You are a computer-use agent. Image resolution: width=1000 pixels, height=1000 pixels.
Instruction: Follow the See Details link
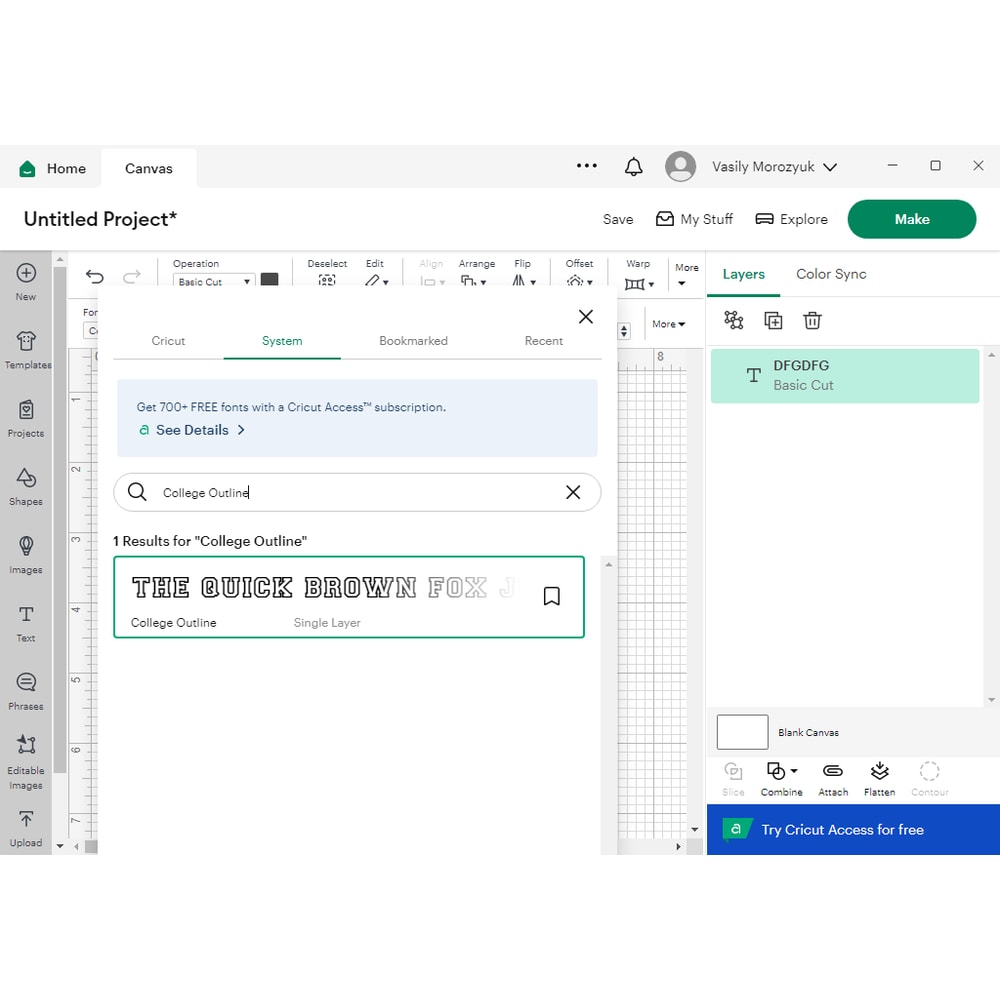(x=192, y=430)
